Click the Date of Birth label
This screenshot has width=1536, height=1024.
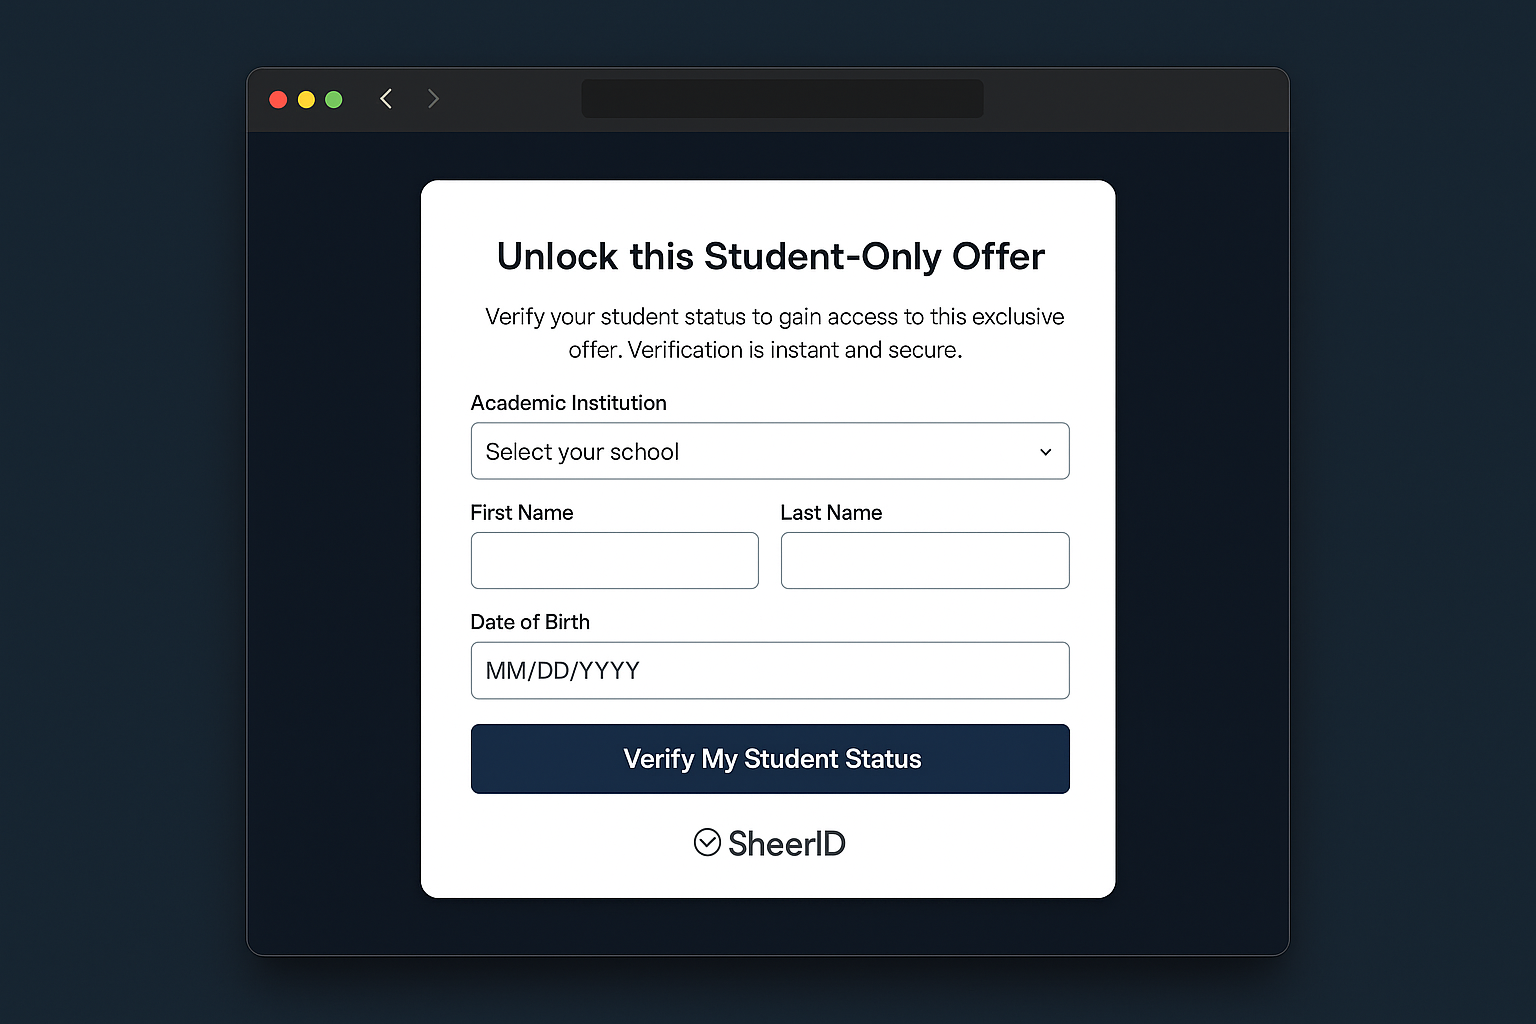[x=530, y=621]
